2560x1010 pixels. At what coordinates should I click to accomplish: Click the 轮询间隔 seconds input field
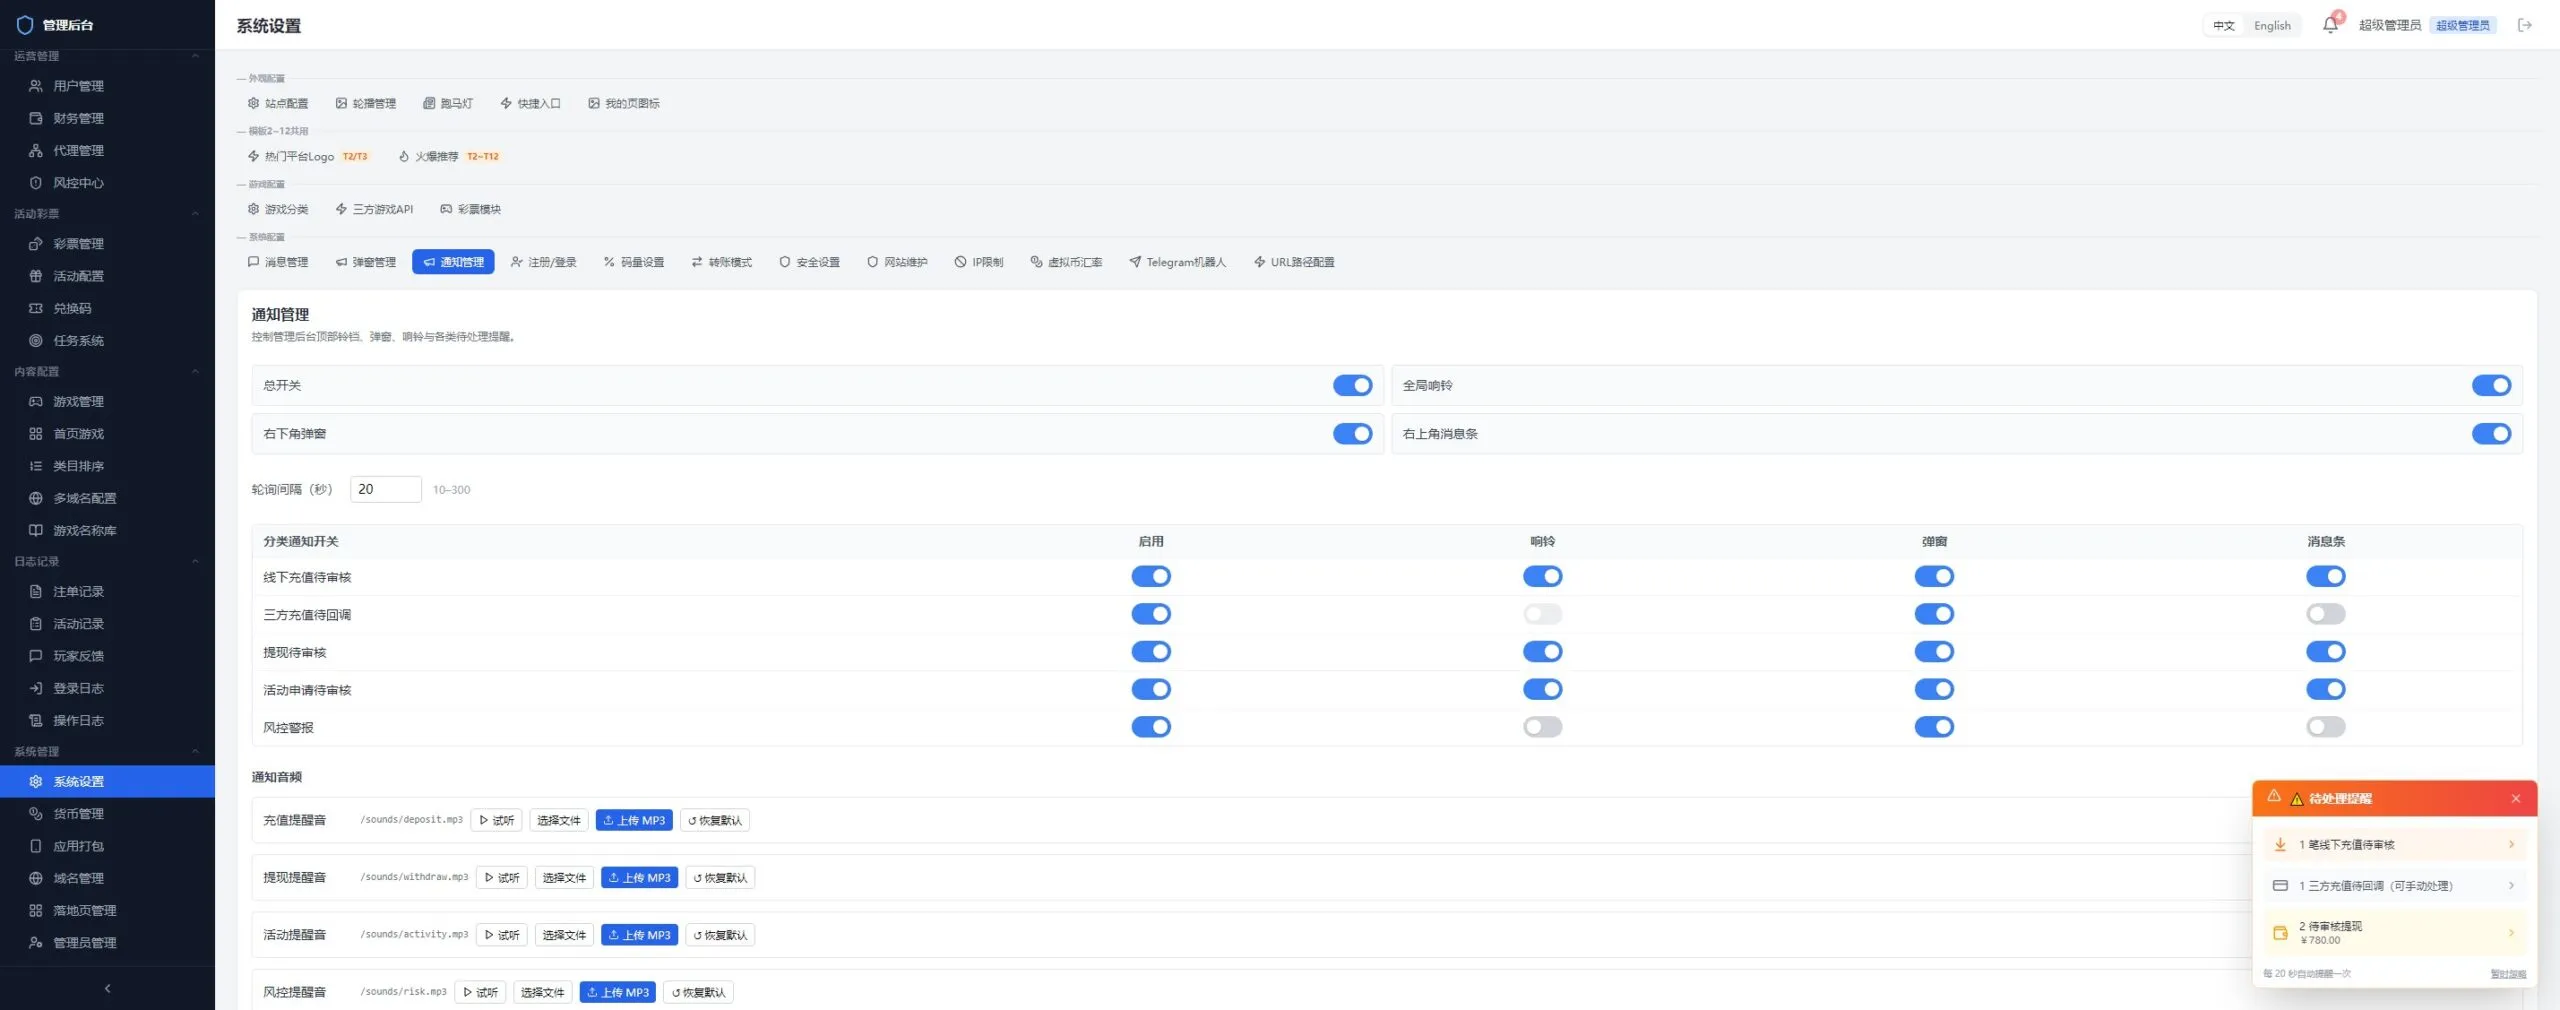coord(386,489)
